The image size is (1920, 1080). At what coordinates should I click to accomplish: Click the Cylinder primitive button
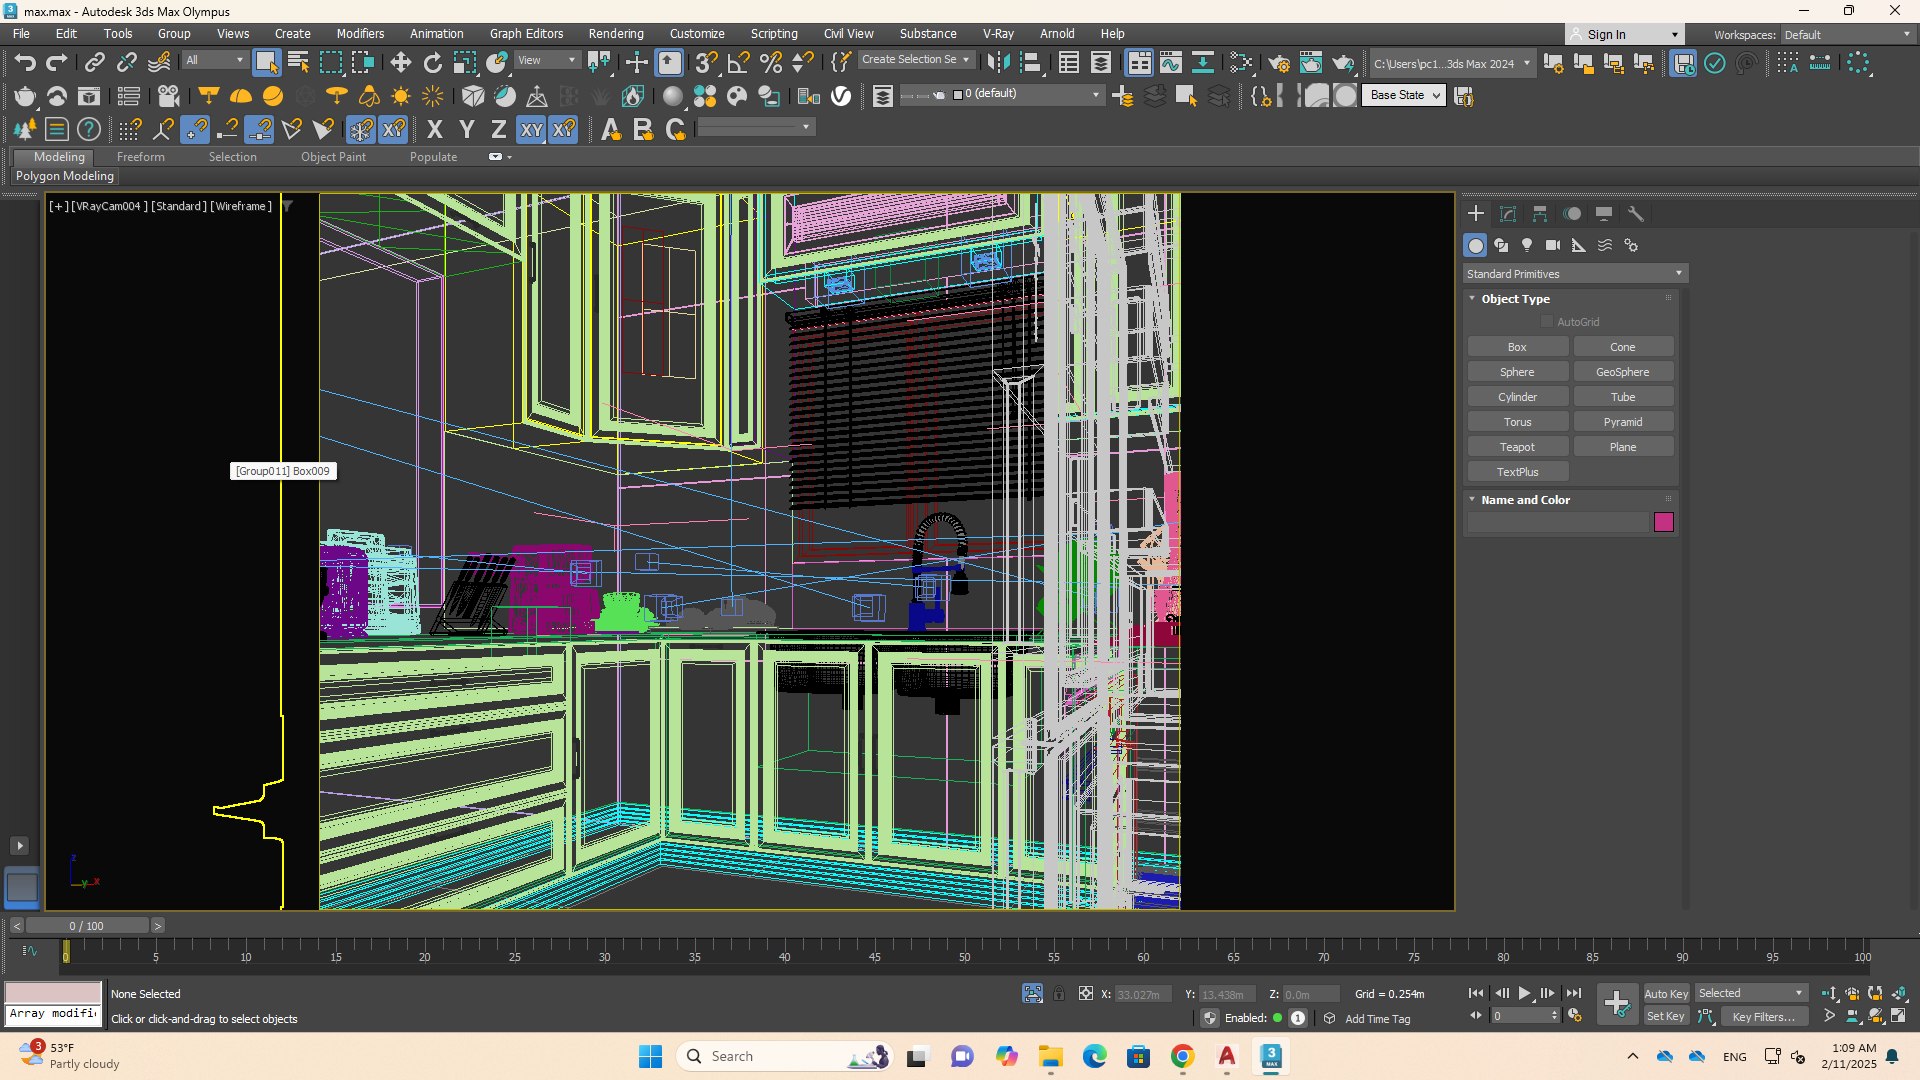click(x=1516, y=397)
